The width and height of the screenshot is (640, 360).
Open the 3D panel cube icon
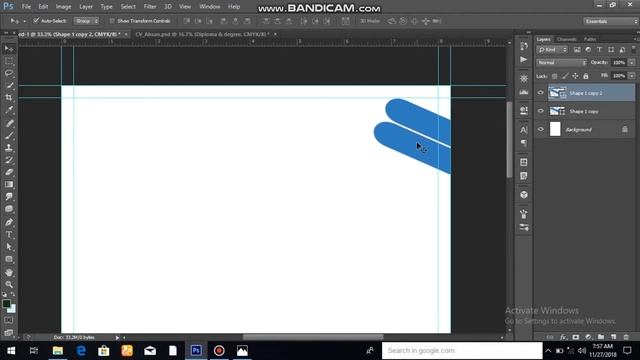524,195
